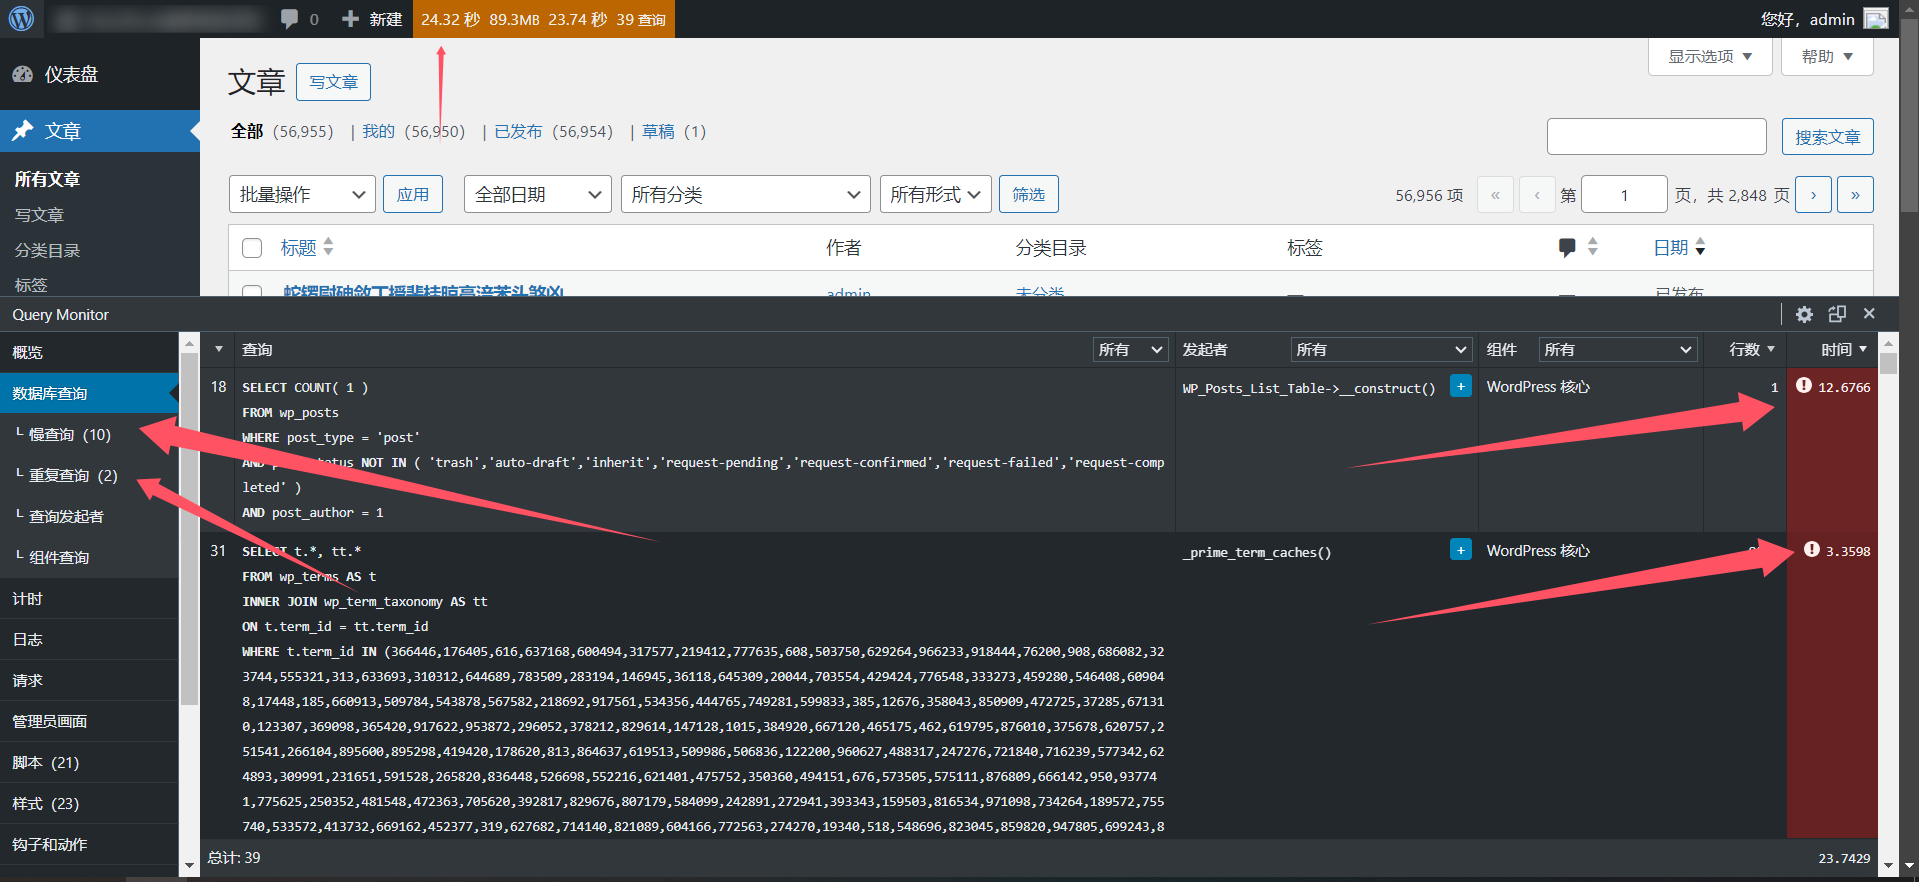The image size is (1919, 882).
Task: Click the dashboard gauge icon
Action: (x=22, y=74)
